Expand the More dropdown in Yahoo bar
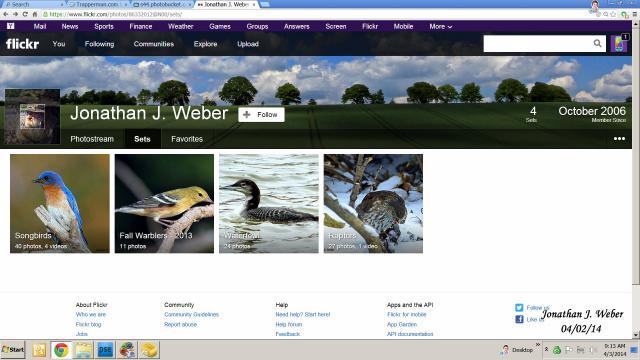 point(440,27)
